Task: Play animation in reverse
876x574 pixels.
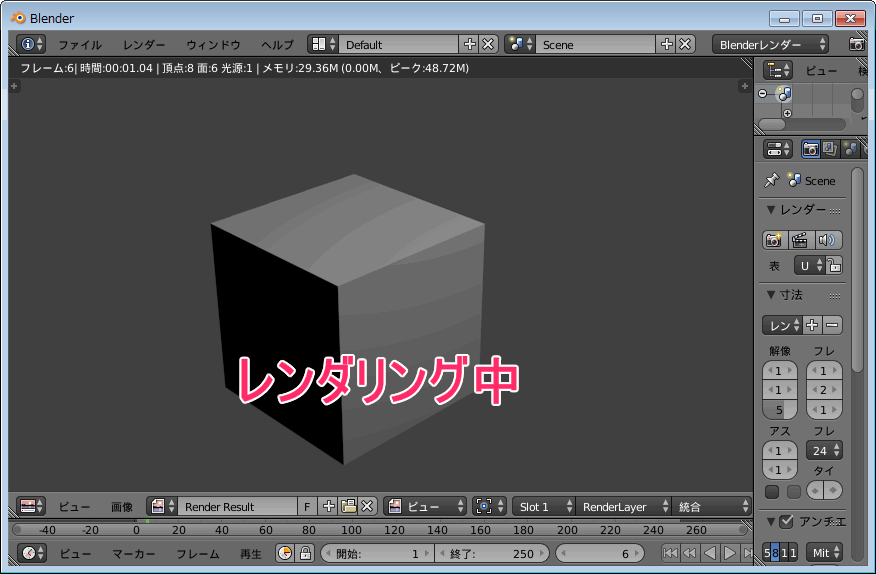Action: [710, 553]
